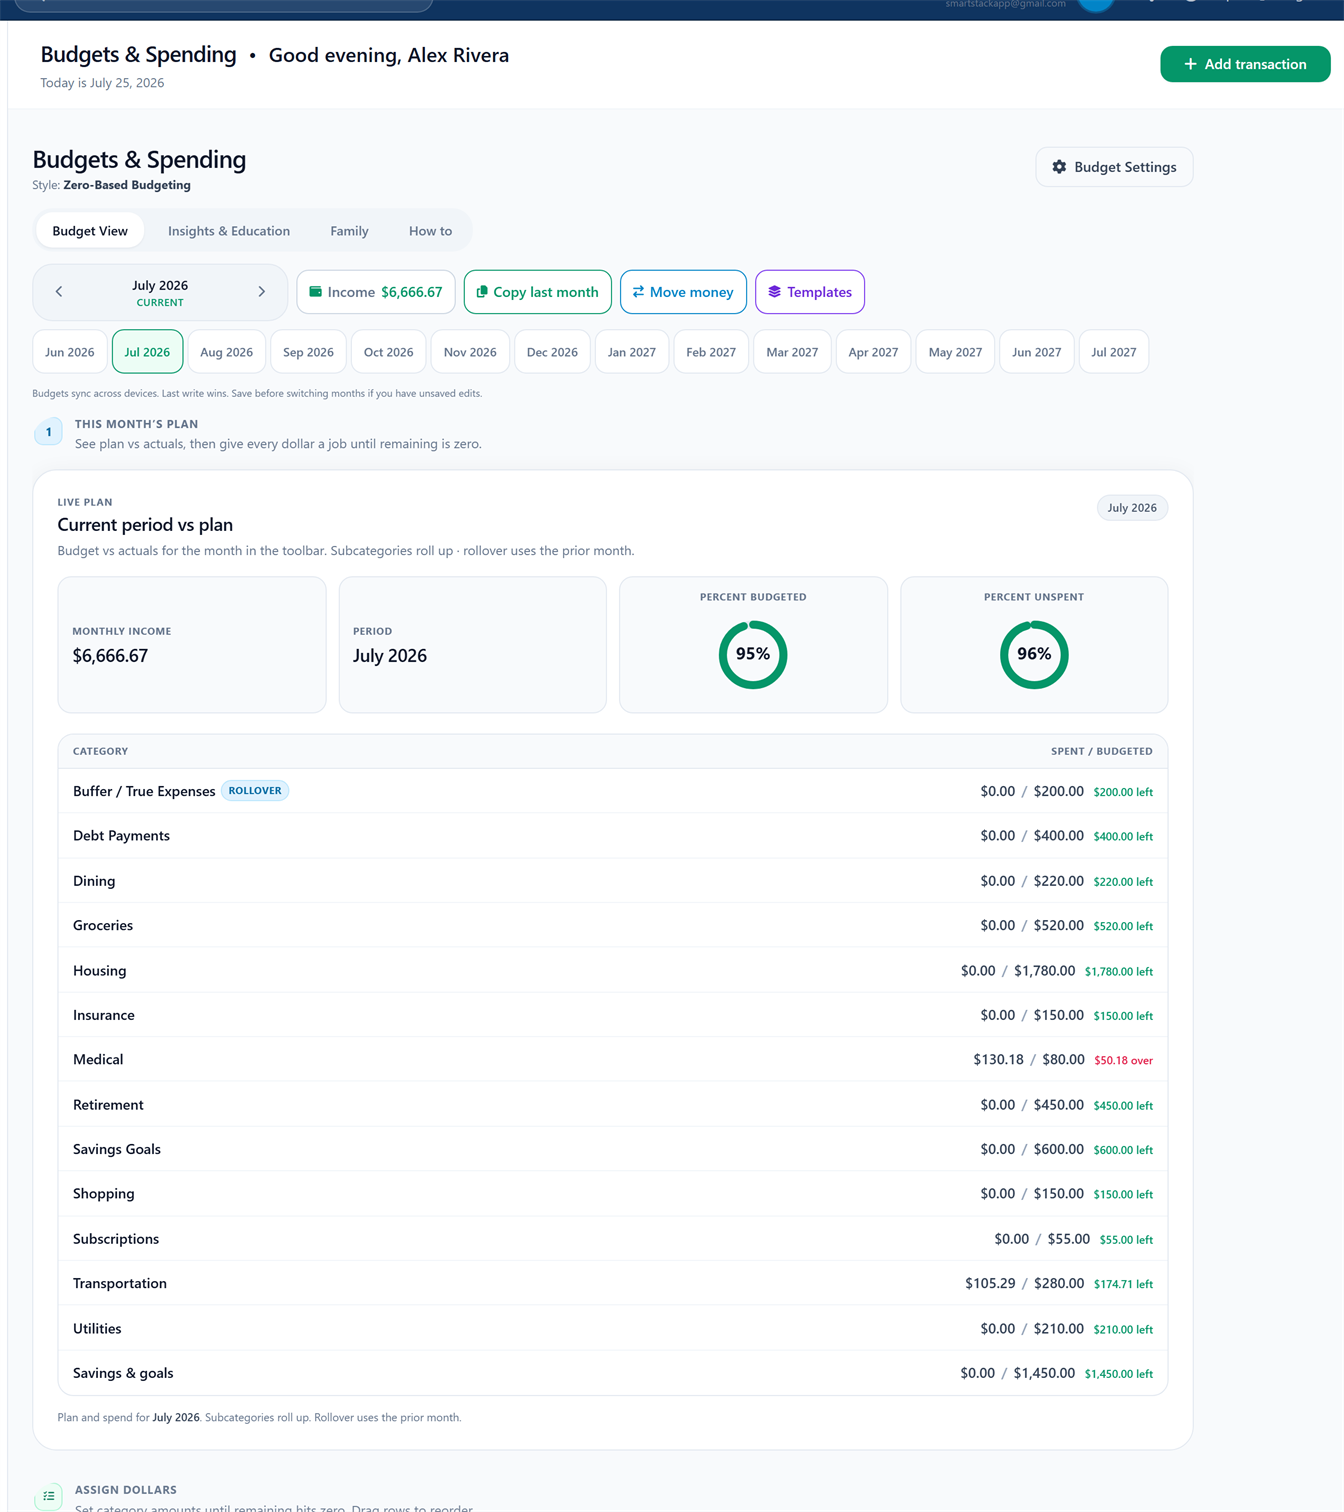Open Budget Settings

1114,167
